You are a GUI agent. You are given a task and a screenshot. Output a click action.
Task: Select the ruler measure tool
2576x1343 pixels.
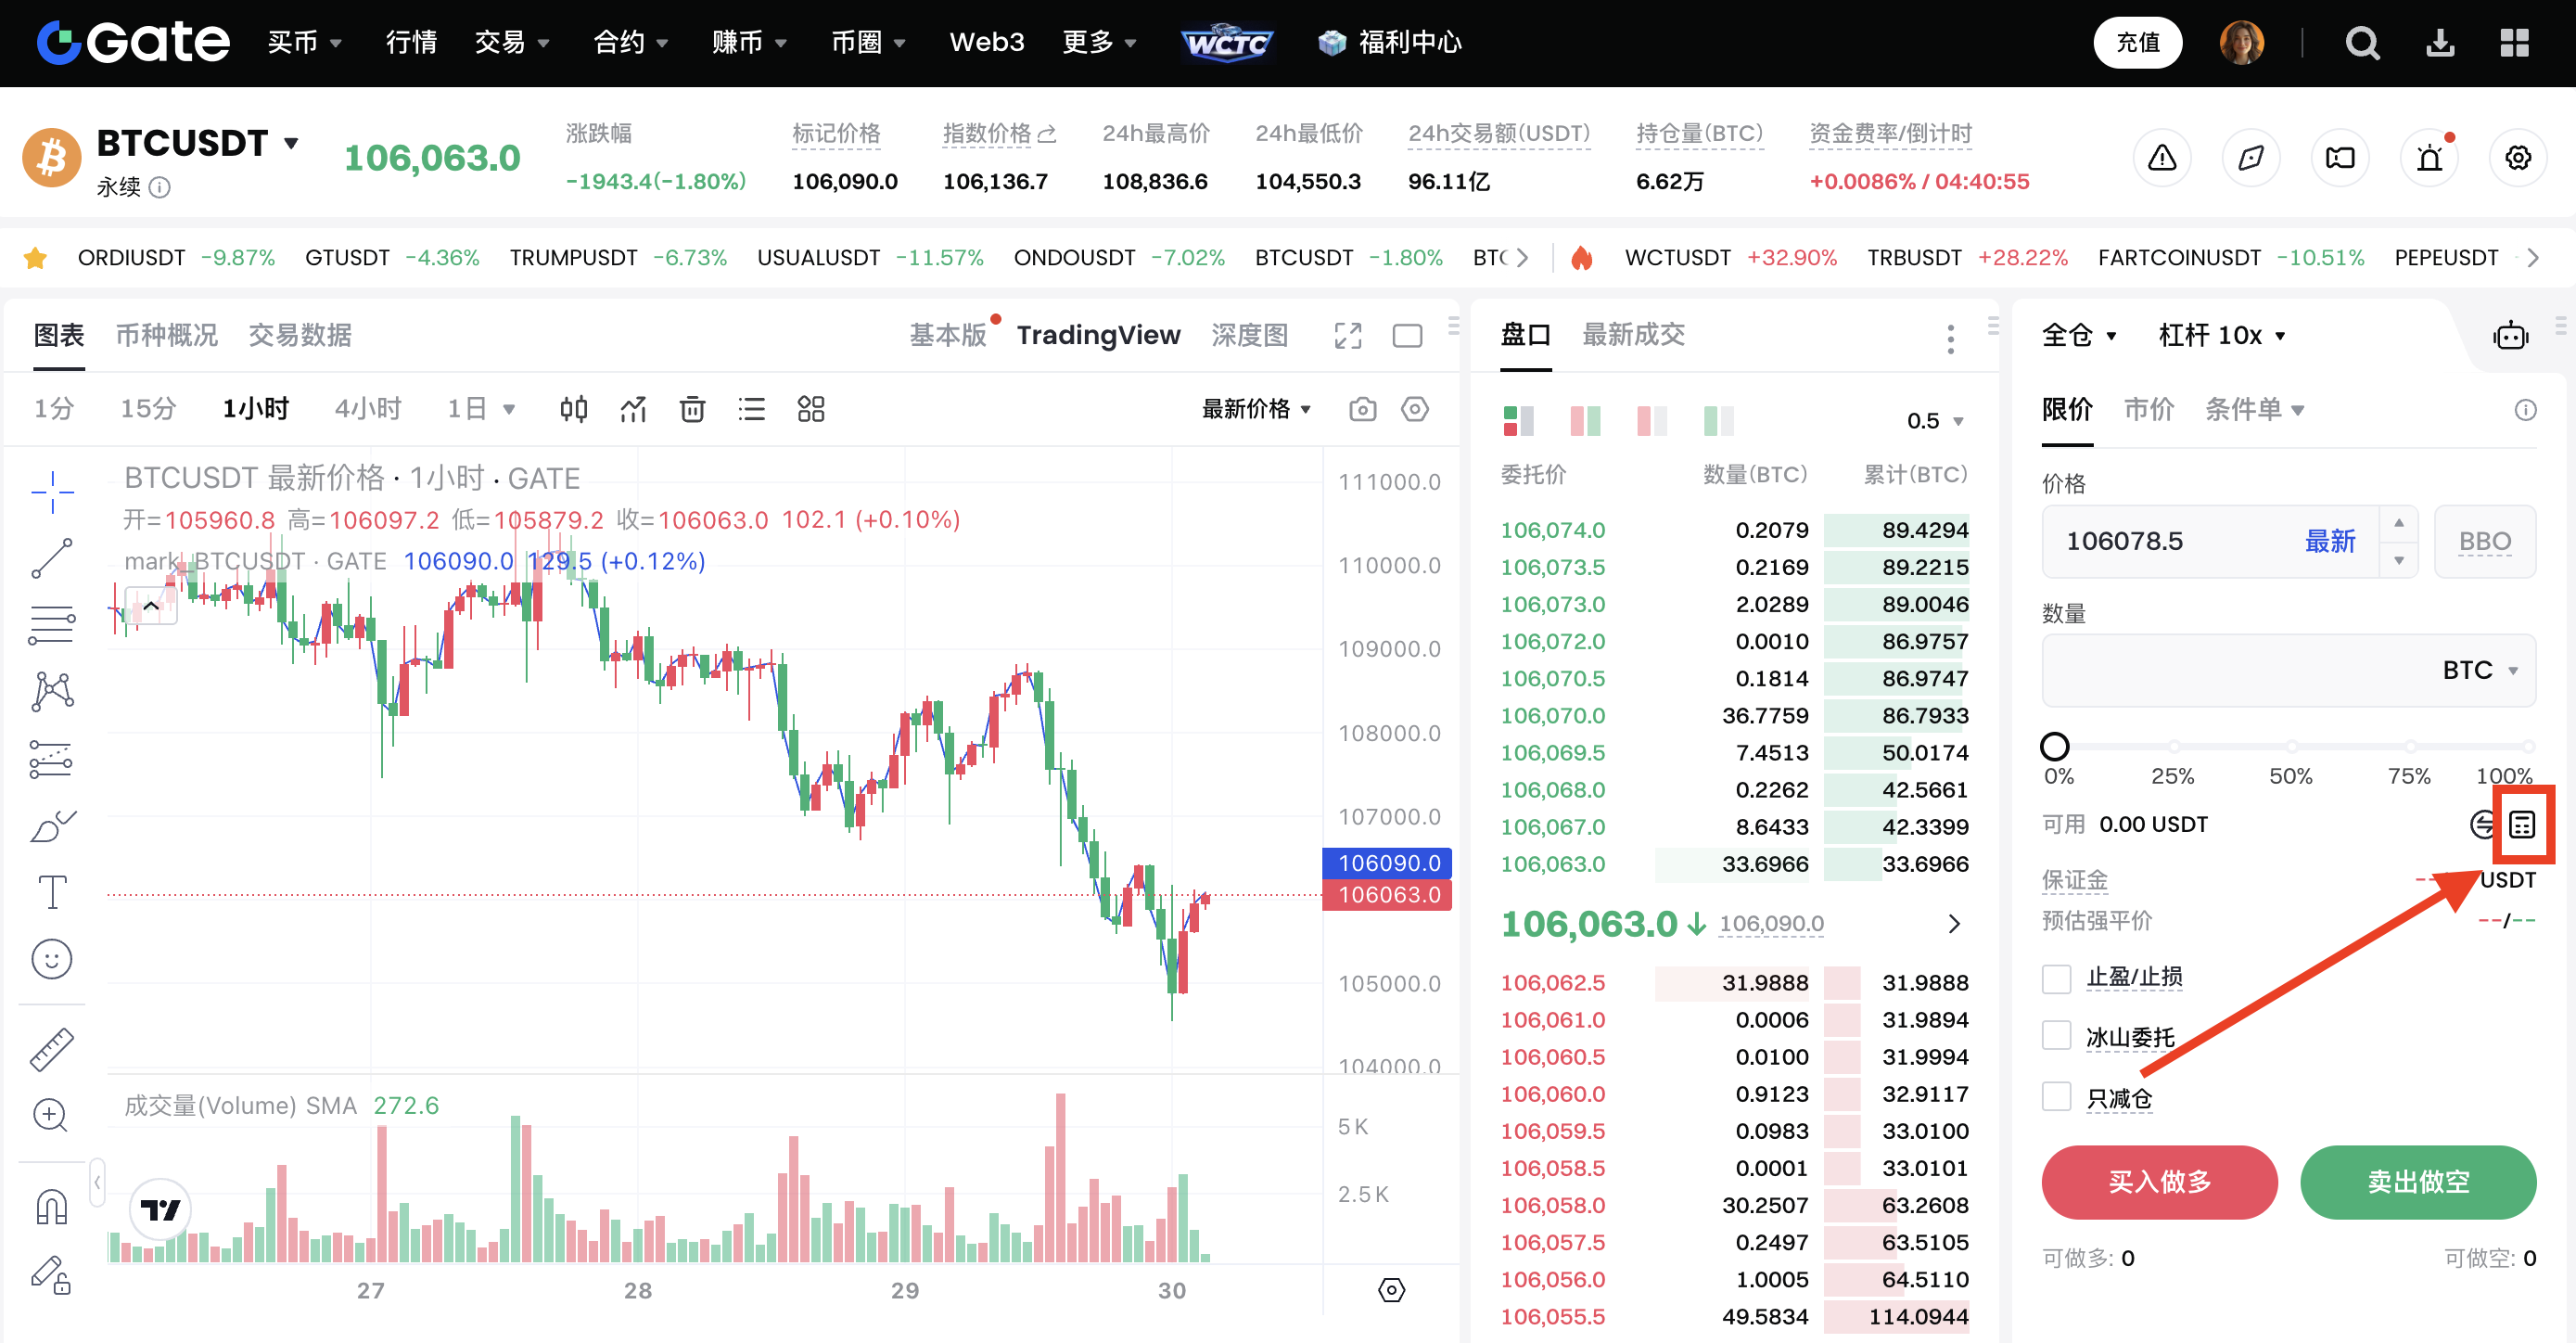(52, 1049)
